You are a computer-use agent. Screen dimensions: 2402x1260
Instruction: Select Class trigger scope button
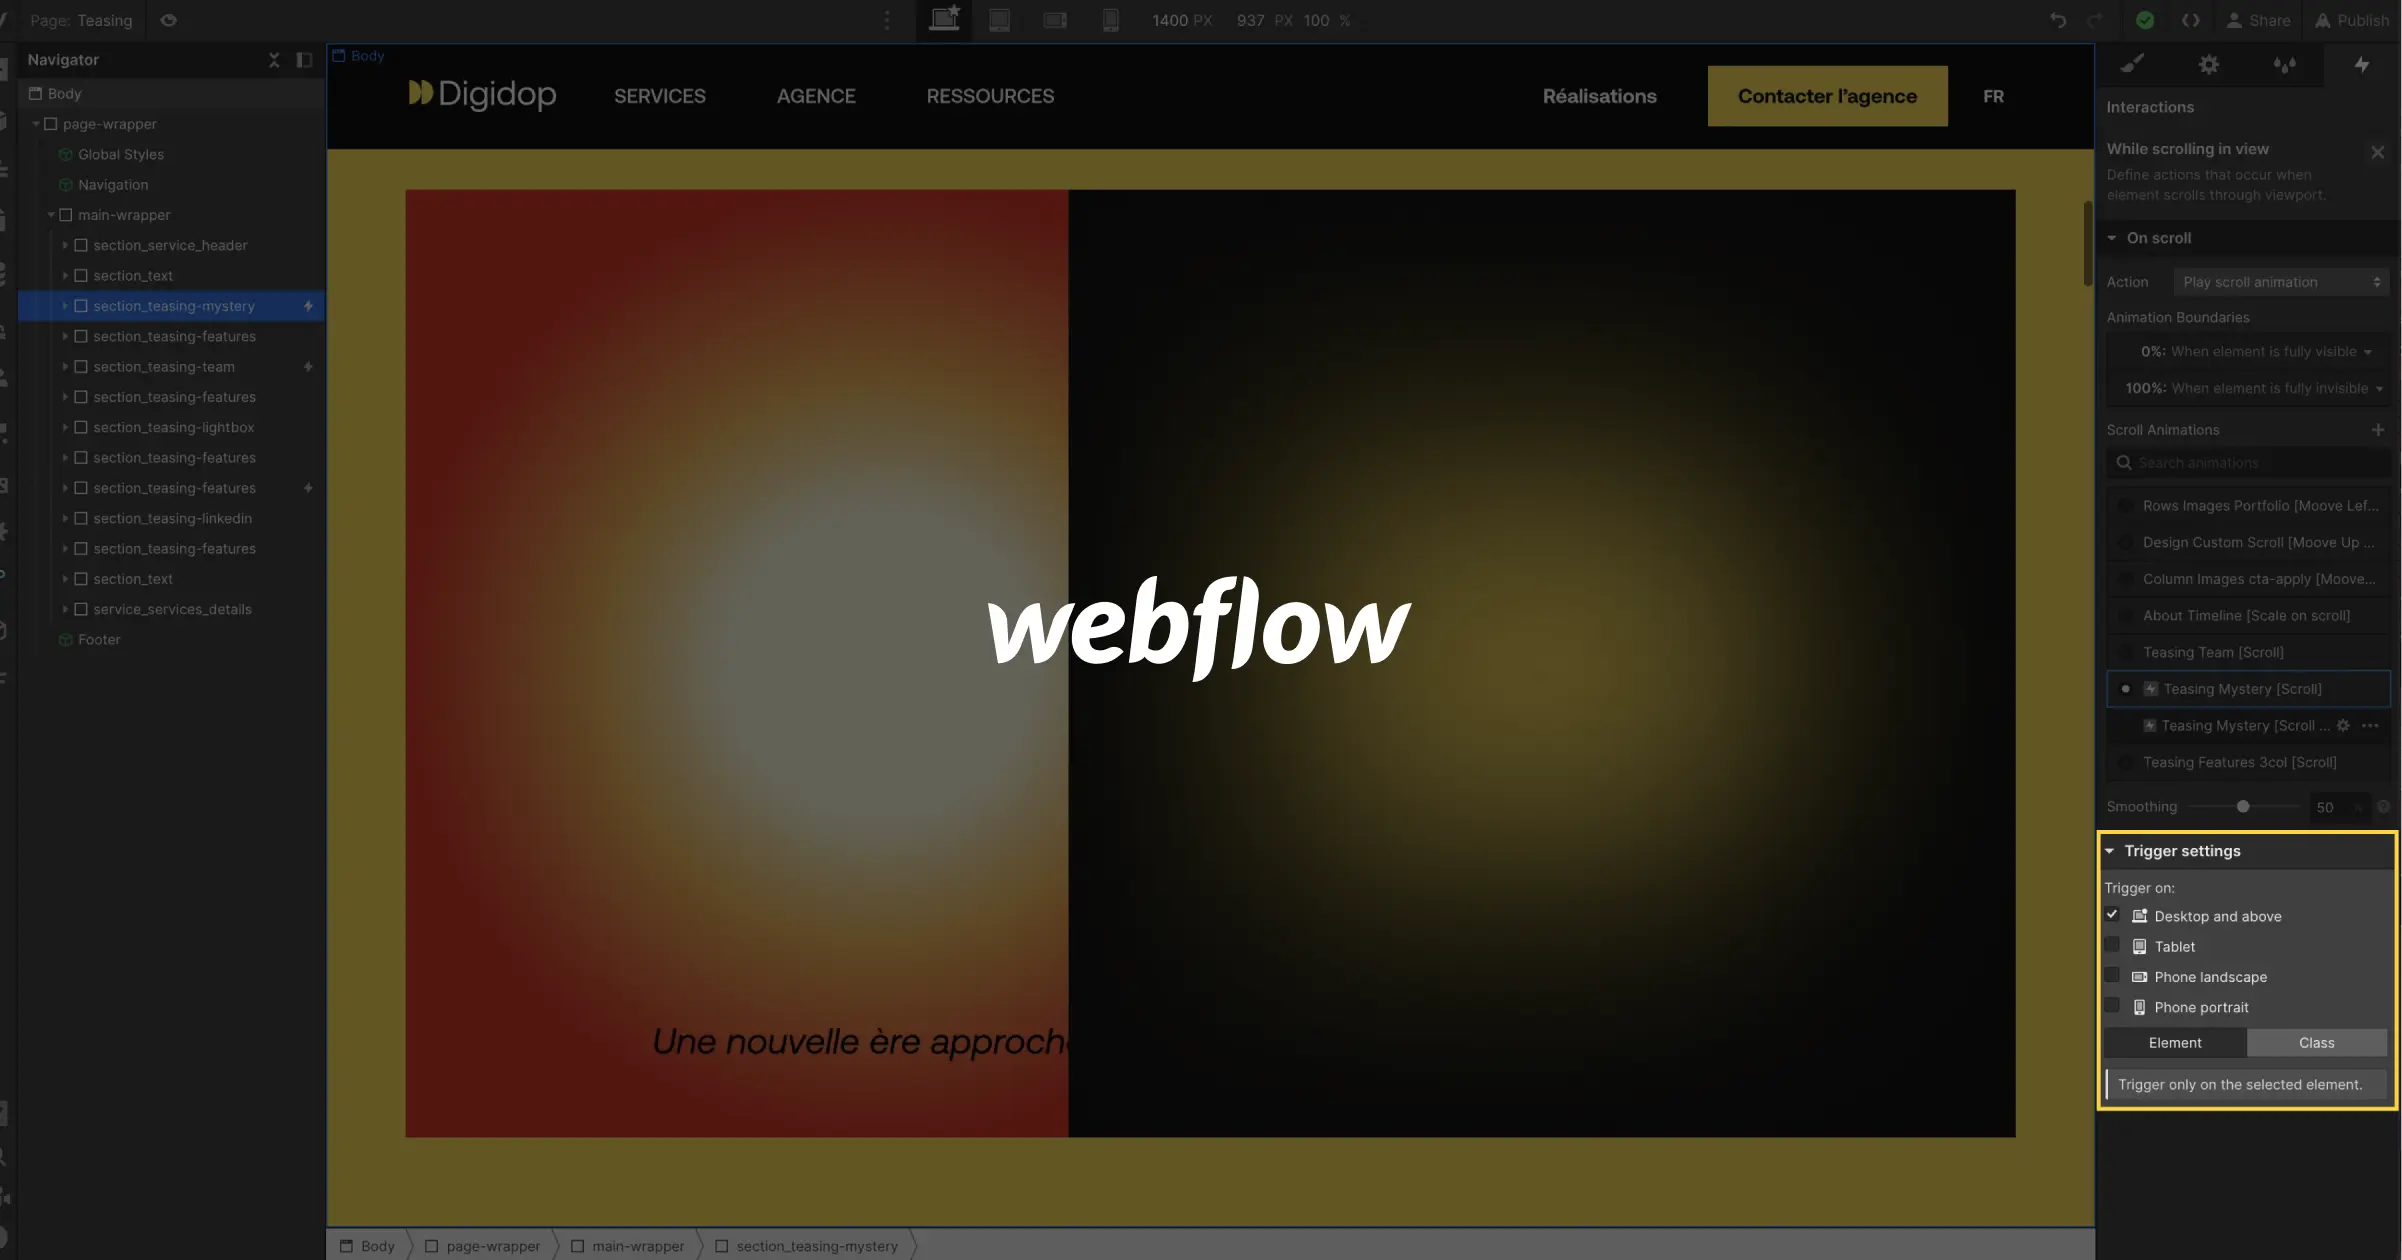[2316, 1042]
